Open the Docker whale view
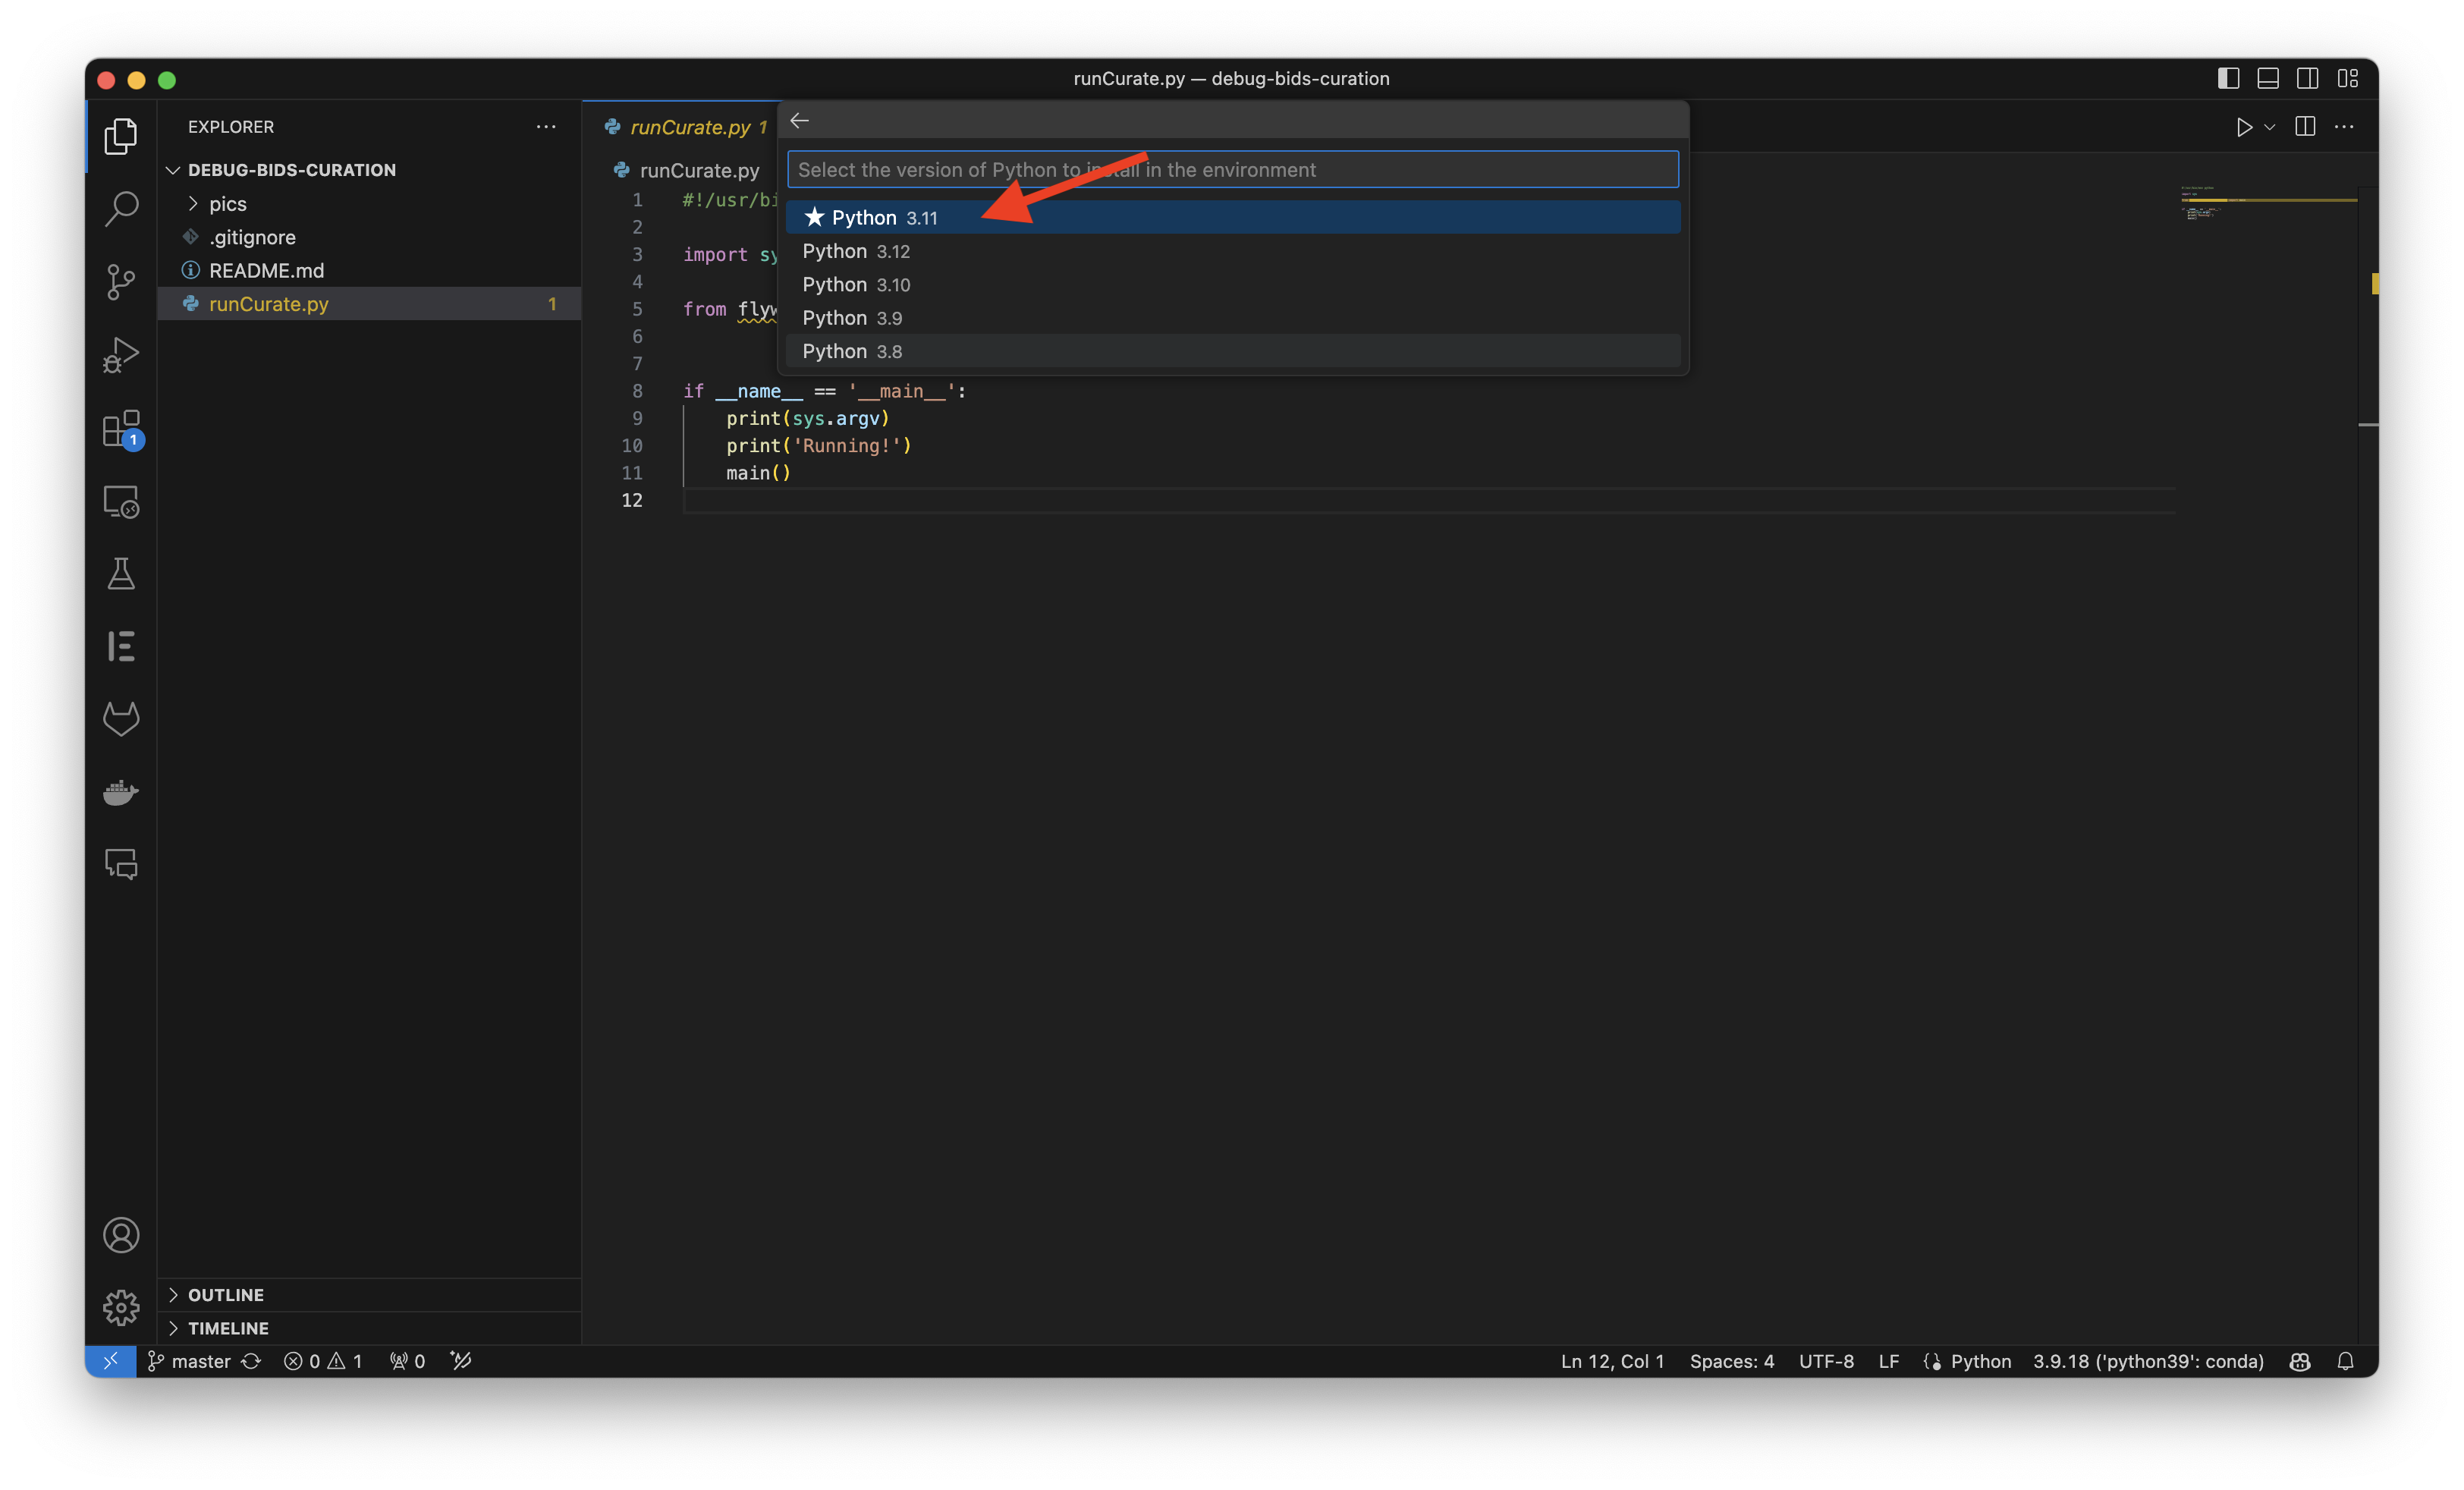The image size is (2464, 1490). (x=121, y=792)
